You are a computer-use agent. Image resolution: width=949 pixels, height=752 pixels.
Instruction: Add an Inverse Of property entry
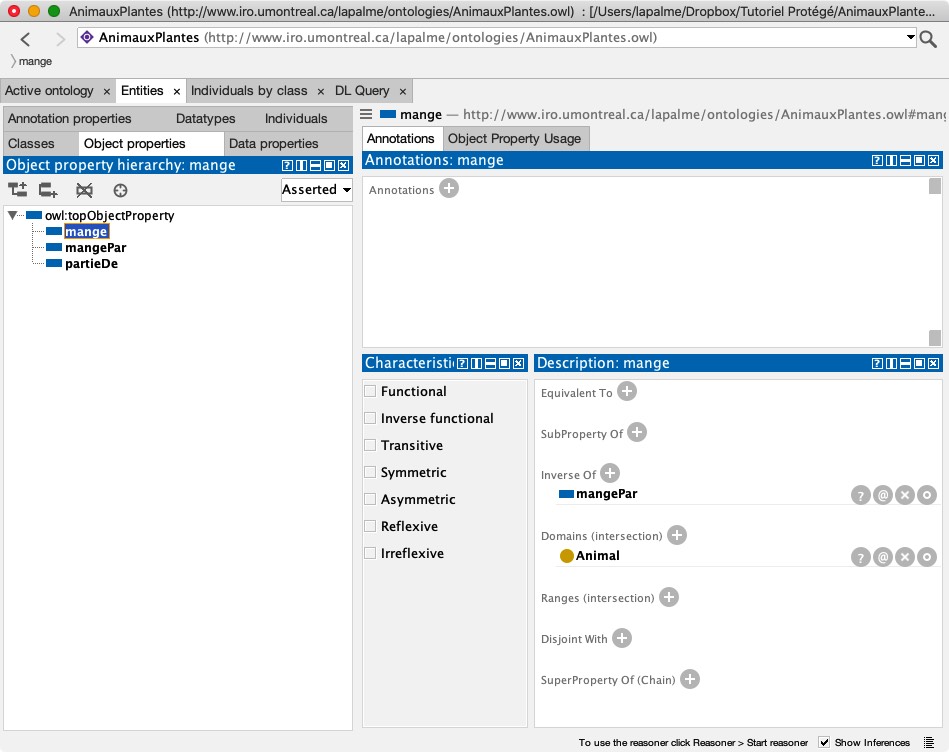click(x=609, y=474)
